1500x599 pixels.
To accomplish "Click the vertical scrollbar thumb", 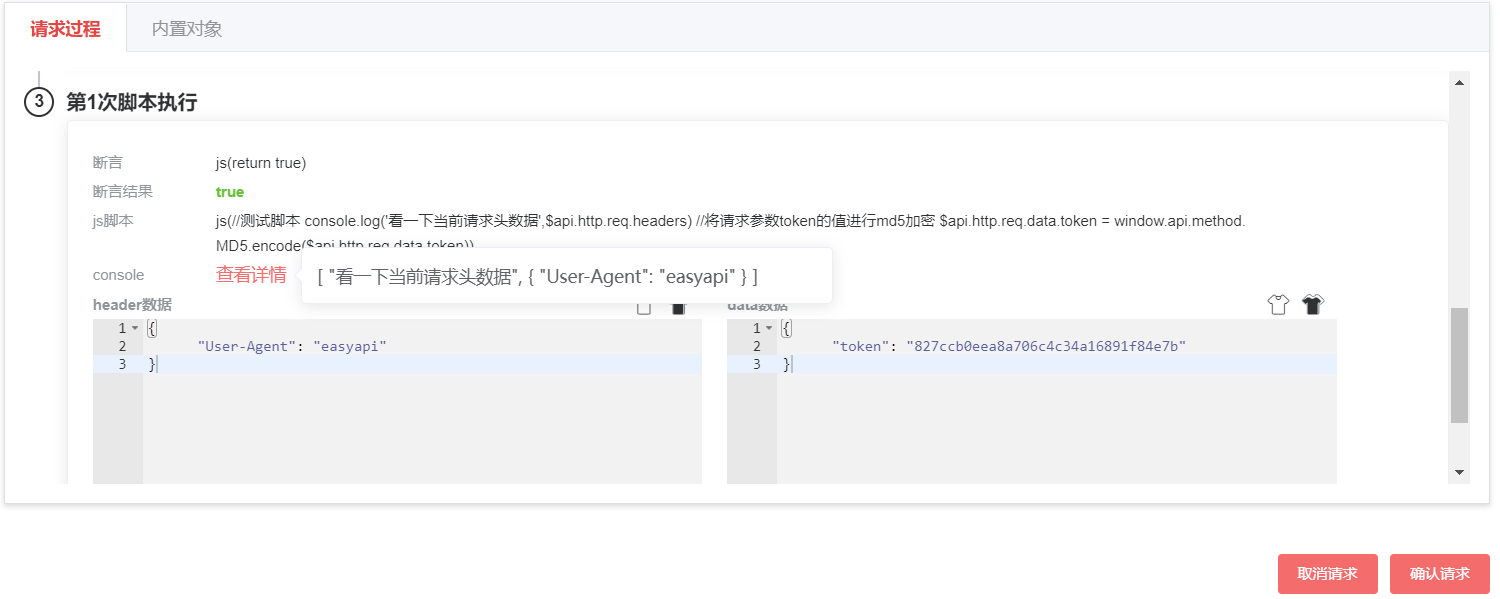I will pos(1459,365).
